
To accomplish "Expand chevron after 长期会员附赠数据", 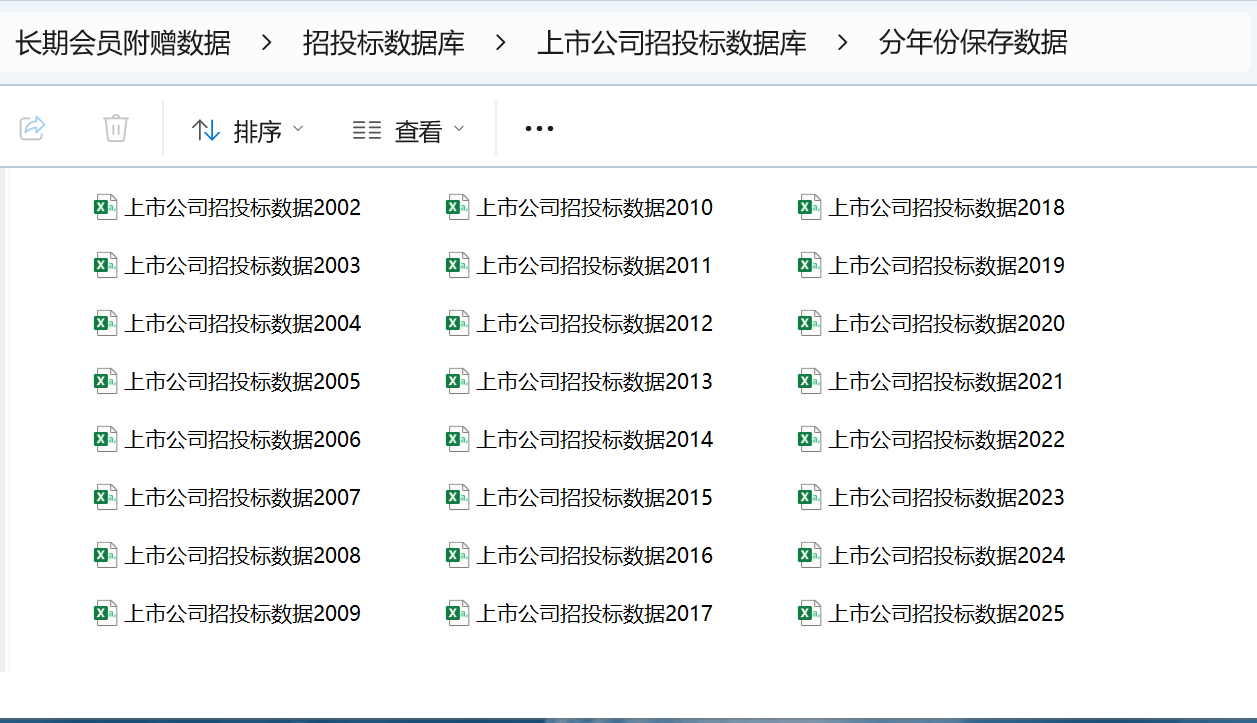I will [267, 43].
